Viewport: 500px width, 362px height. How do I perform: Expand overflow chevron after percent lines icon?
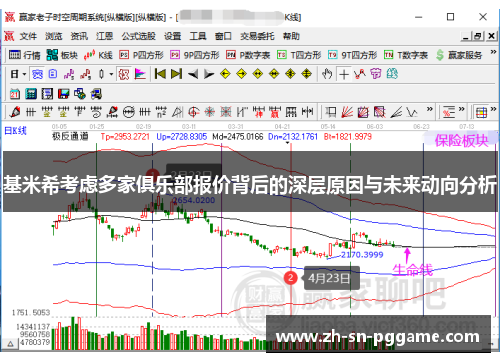(461, 109)
